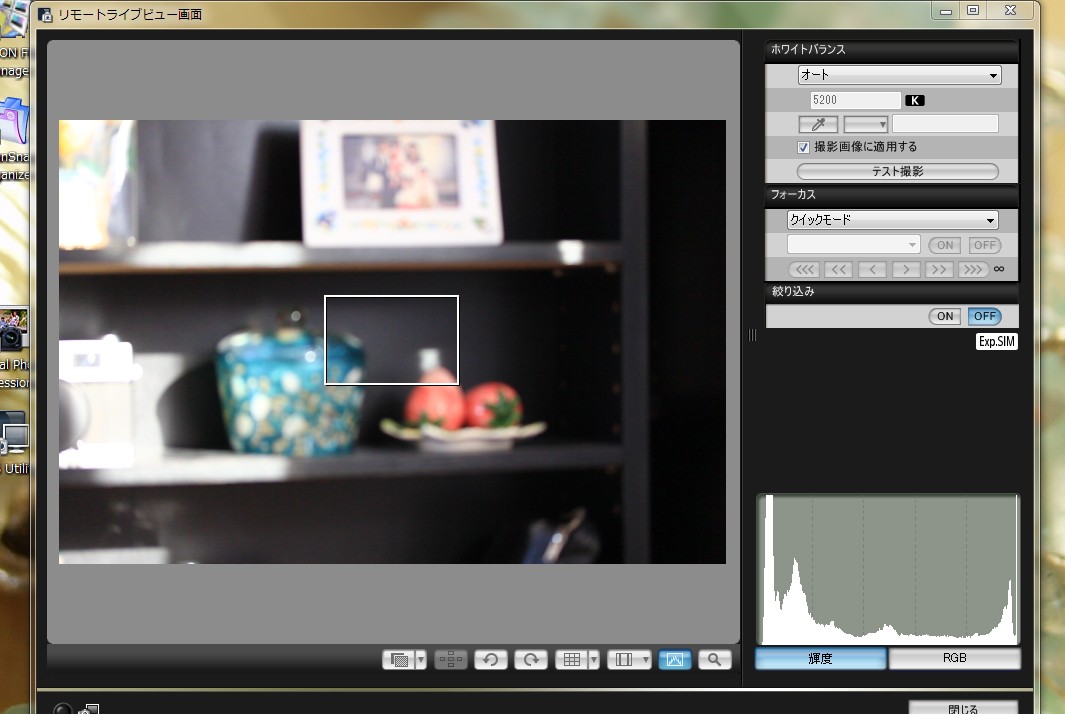Turn 絞り込み depth-of-field preview OFF
1065x714 pixels.
point(985,316)
